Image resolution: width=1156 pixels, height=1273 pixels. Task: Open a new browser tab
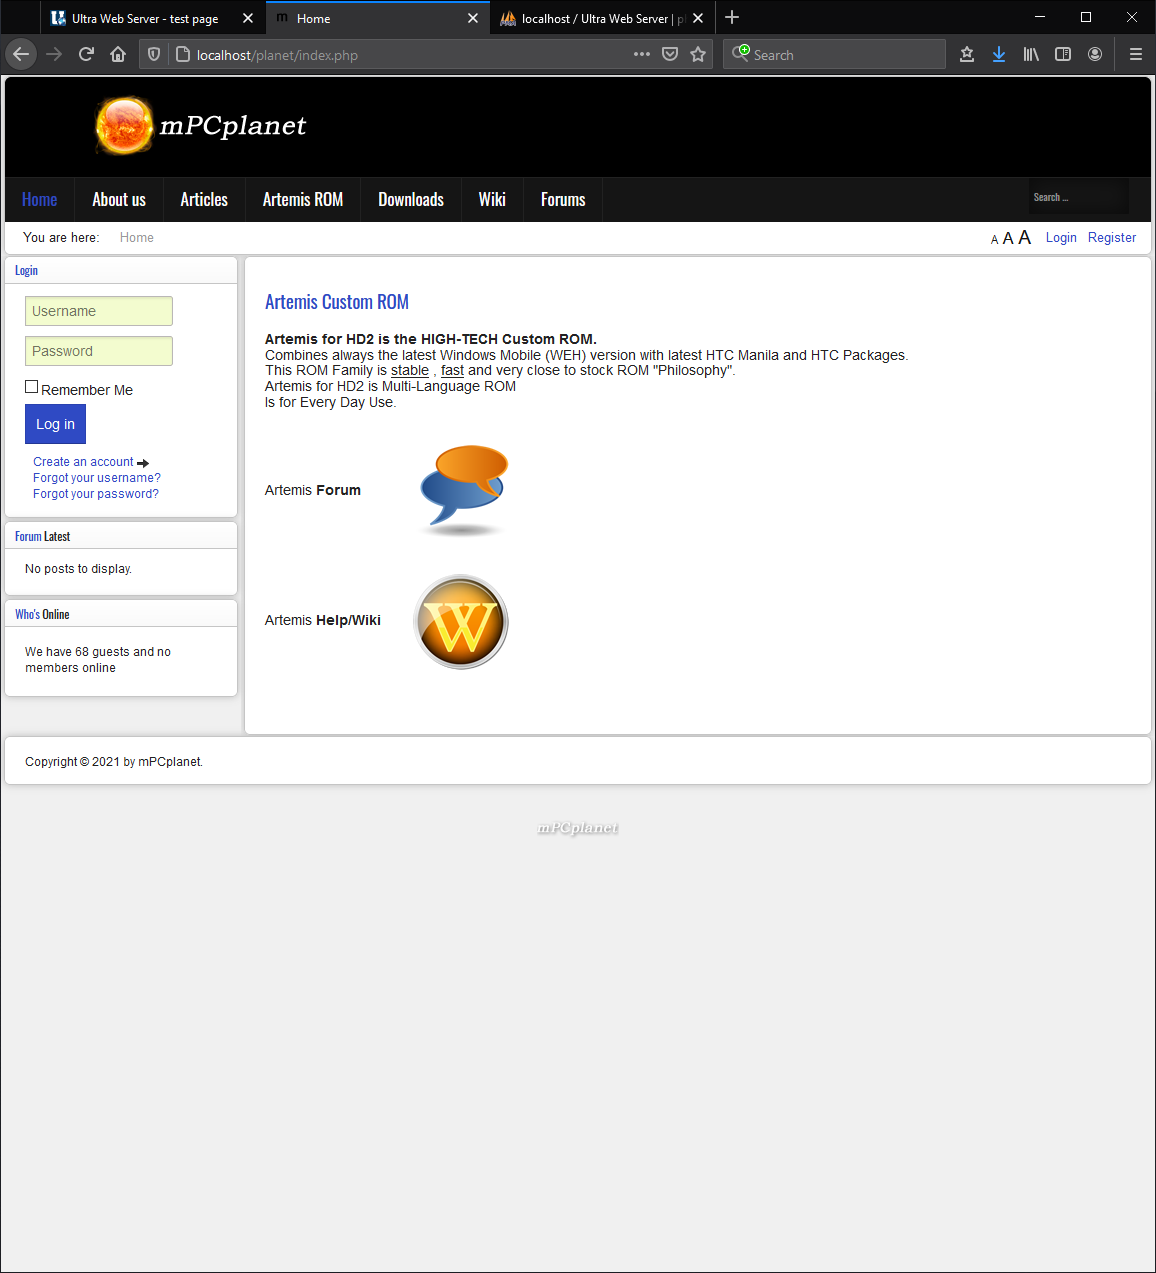[732, 17]
